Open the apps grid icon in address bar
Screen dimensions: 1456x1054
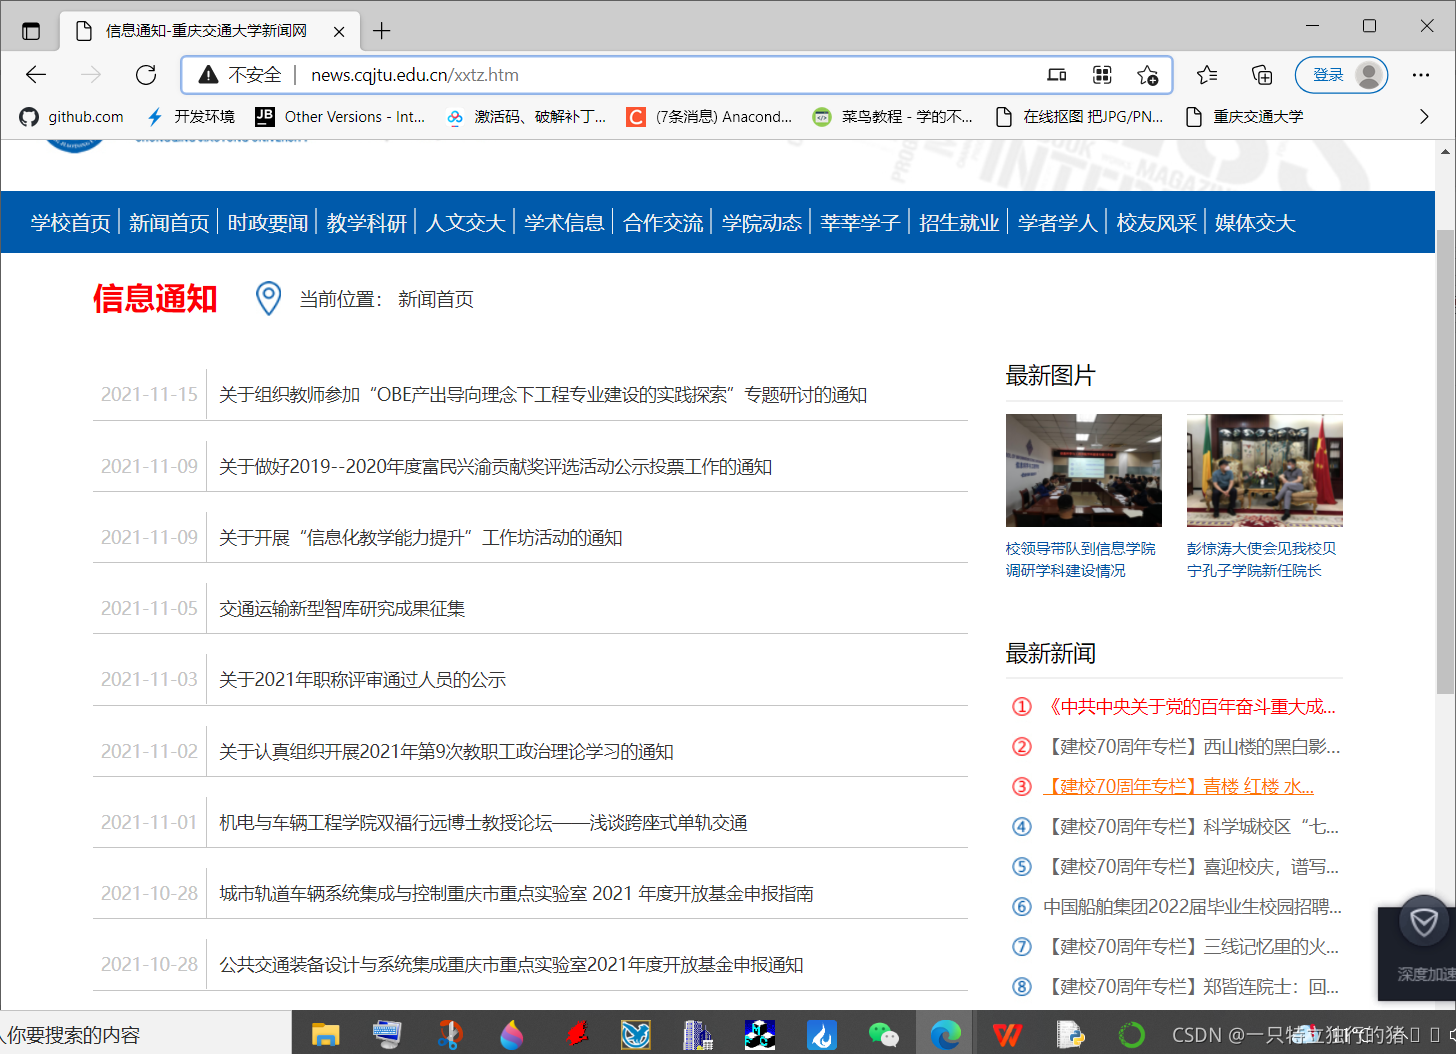tap(1102, 75)
